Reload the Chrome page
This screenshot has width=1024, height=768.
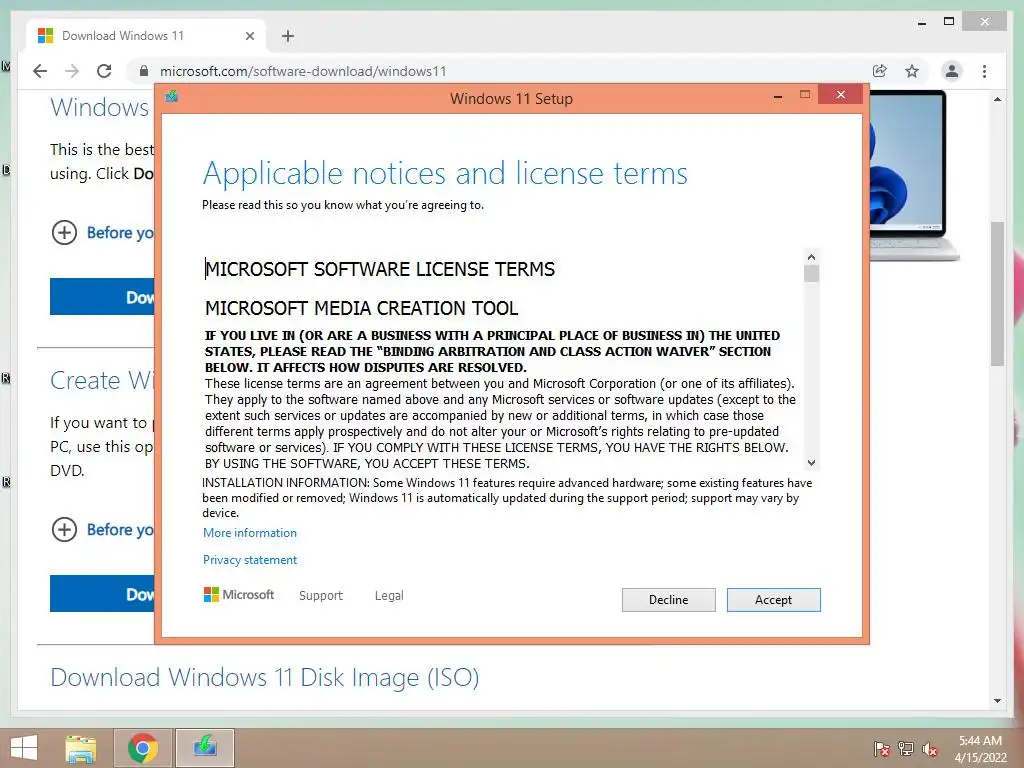[x=104, y=71]
